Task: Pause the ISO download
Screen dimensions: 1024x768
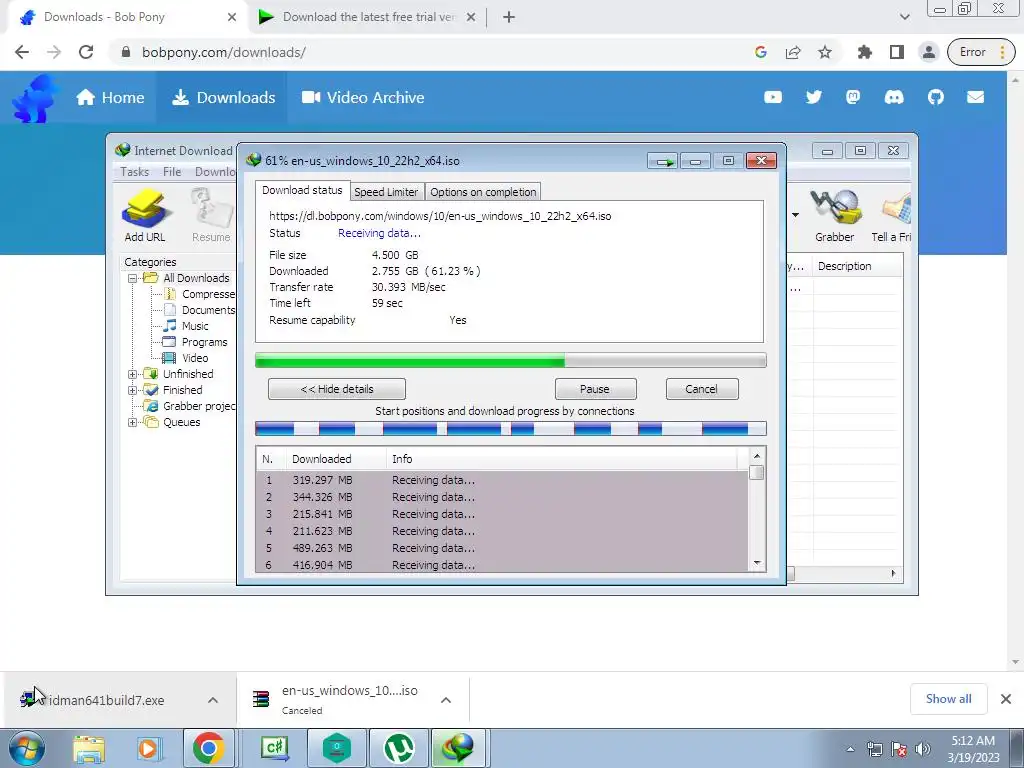Action: pos(595,389)
